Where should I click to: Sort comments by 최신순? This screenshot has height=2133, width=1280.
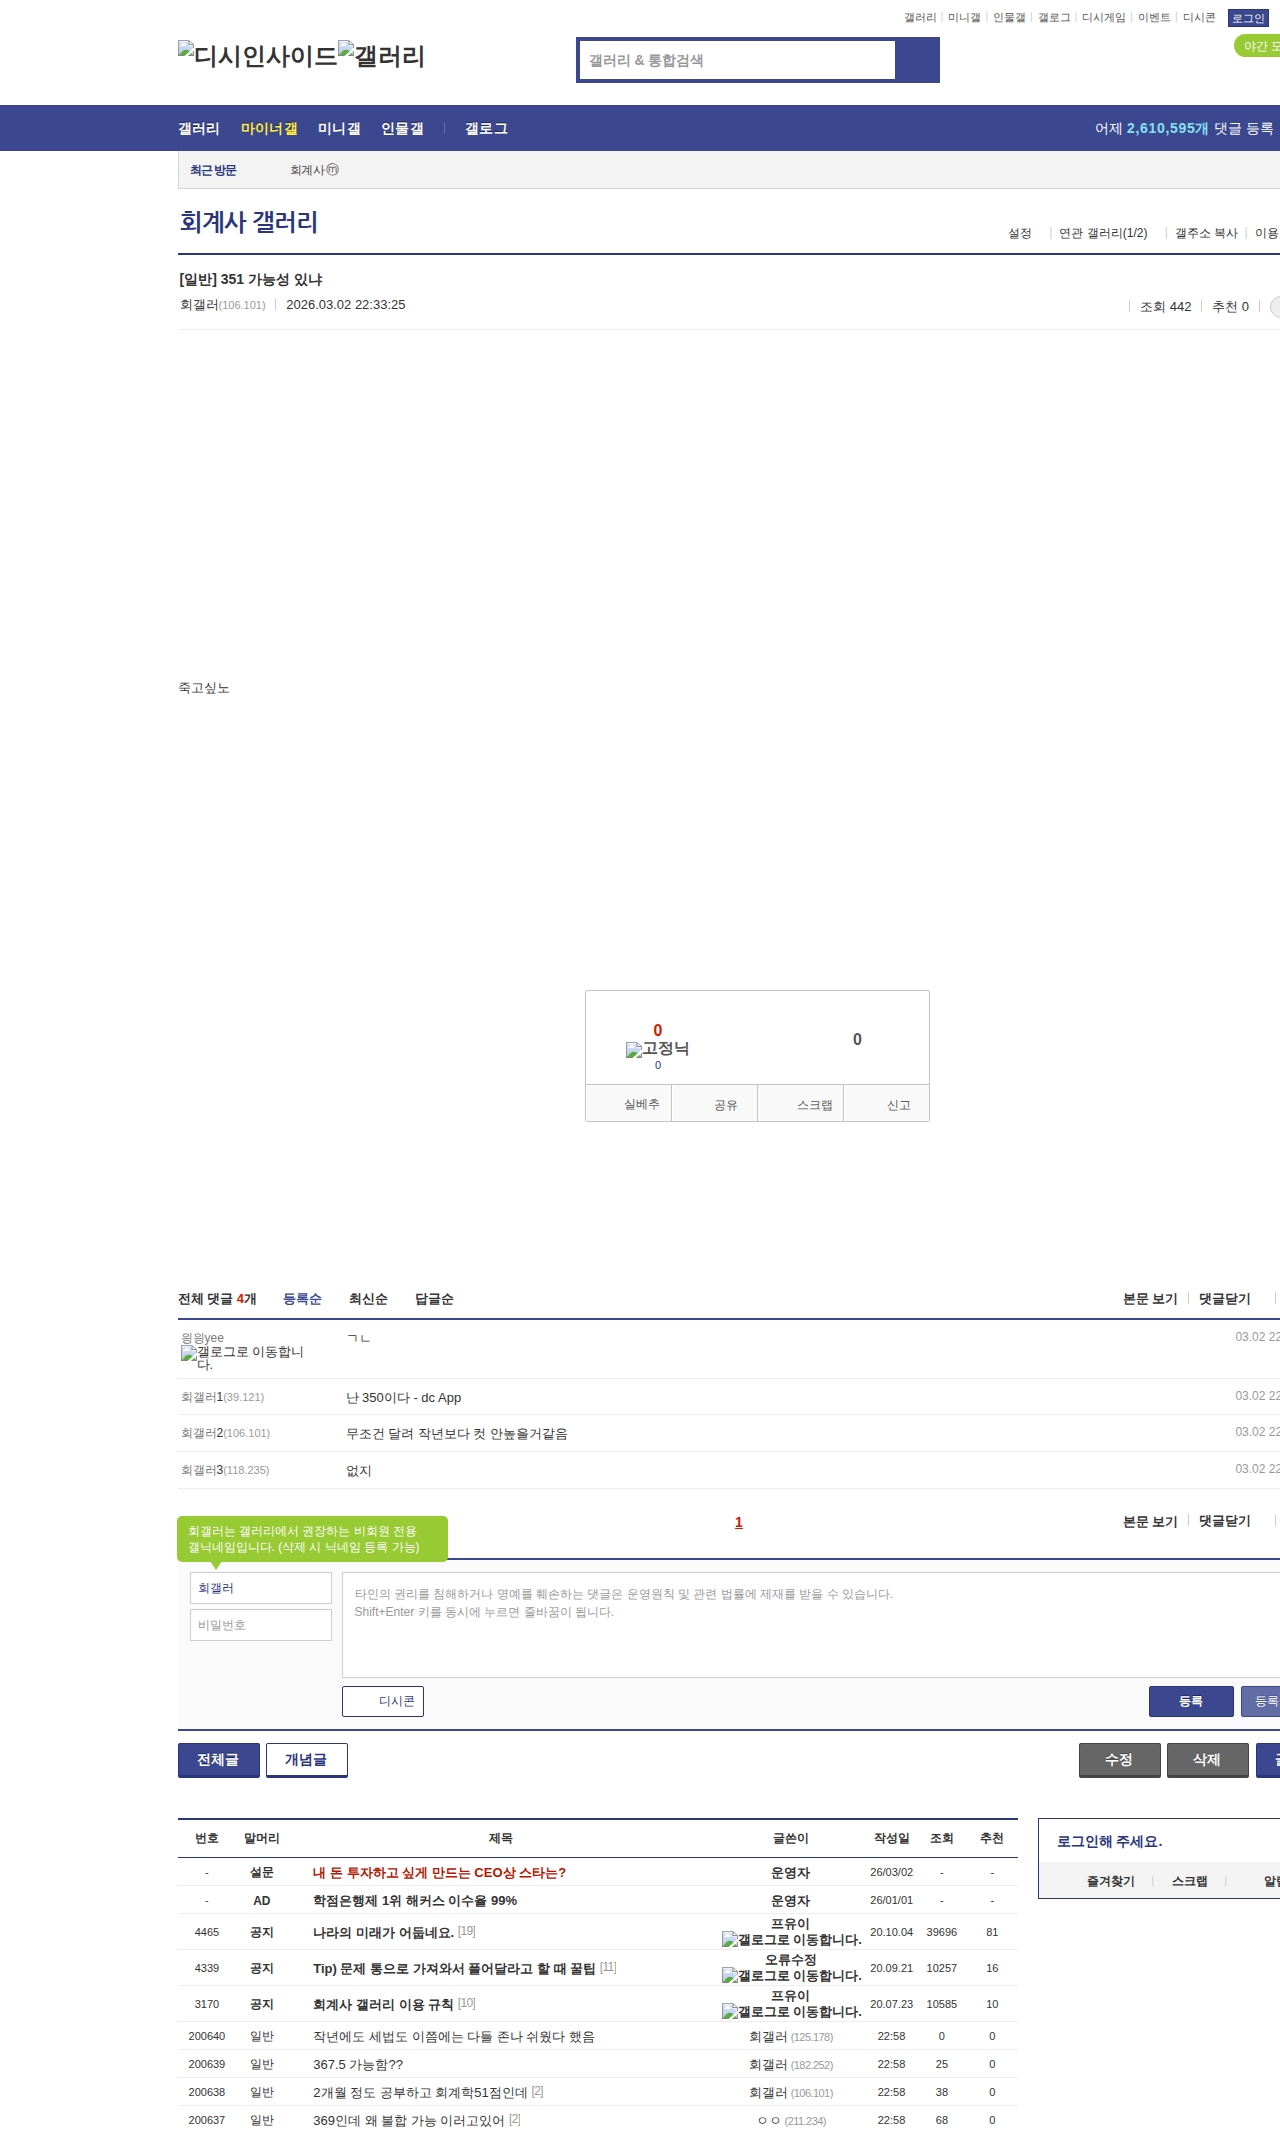(368, 1298)
